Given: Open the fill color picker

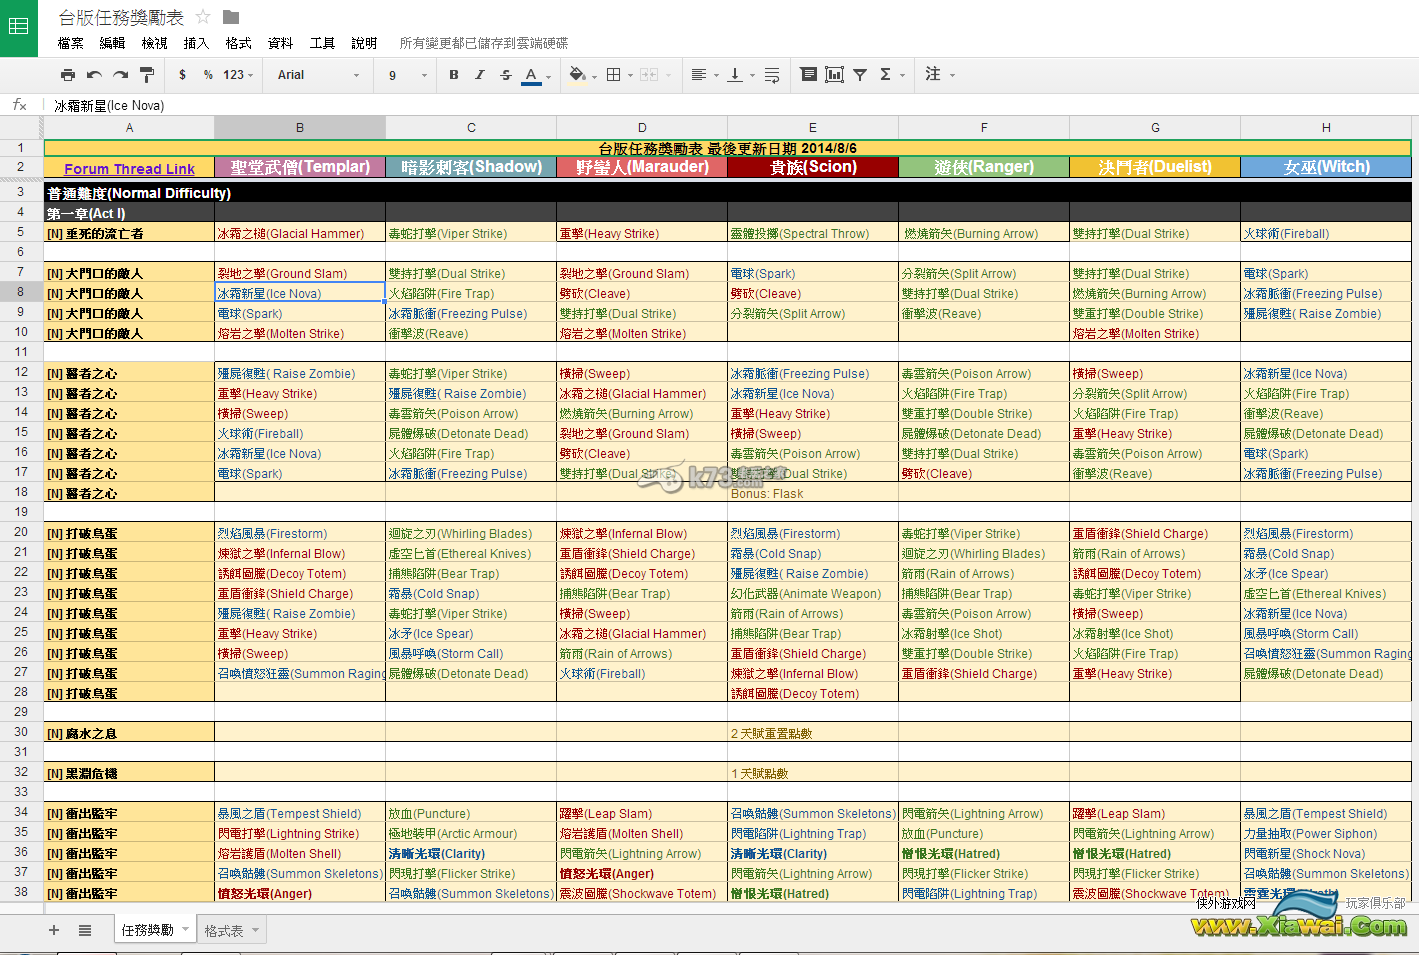Looking at the screenshot, I should 583,75.
